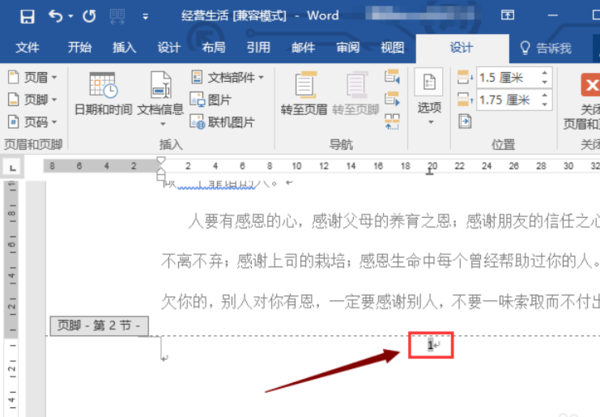The width and height of the screenshot is (600, 417).
Task: Toggle link to previous header icon
Action: 392,122
